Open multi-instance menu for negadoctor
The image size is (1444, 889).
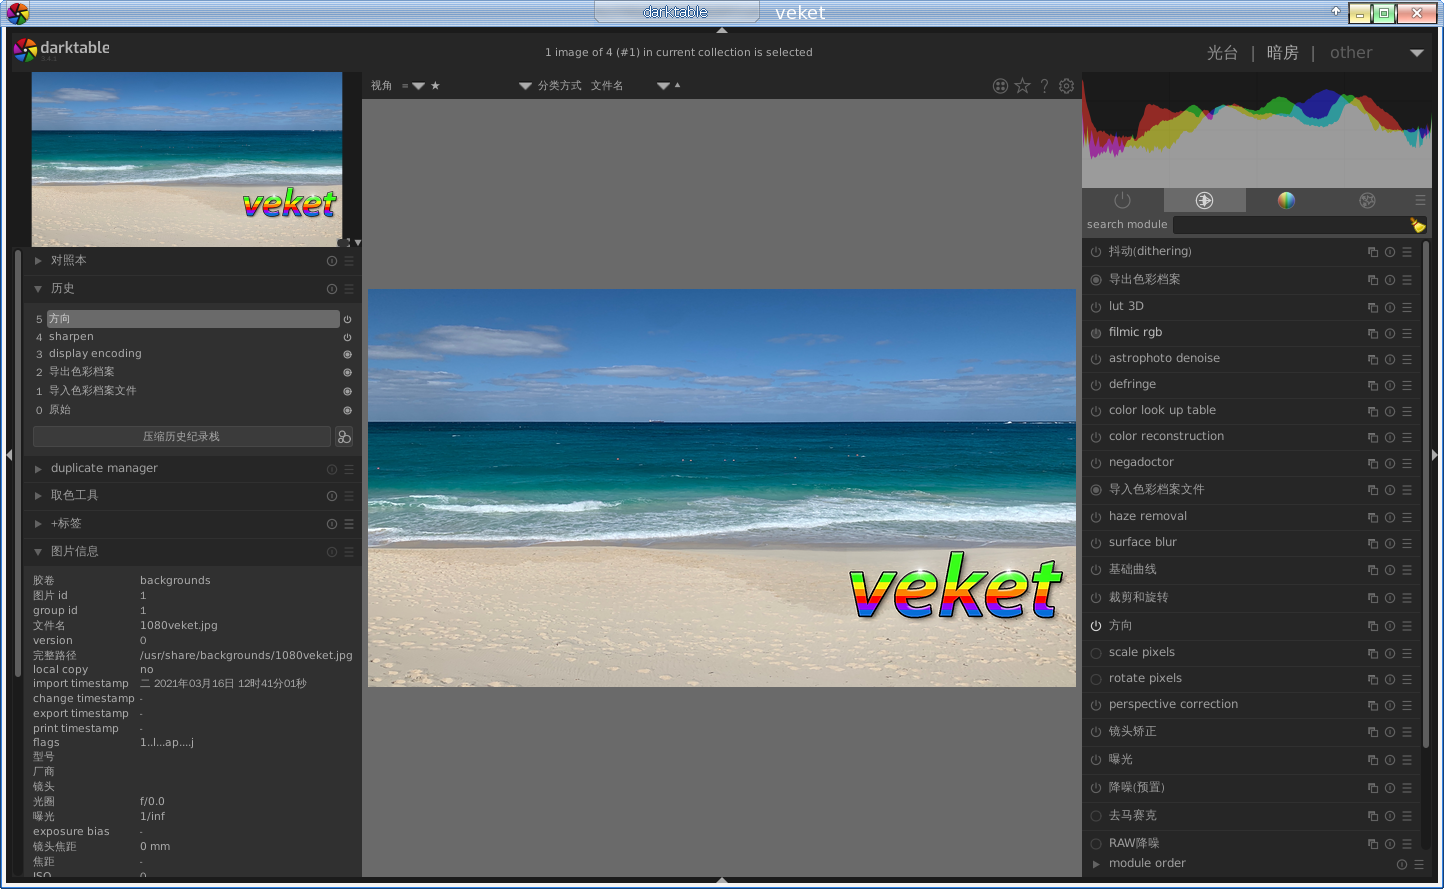tap(1373, 463)
